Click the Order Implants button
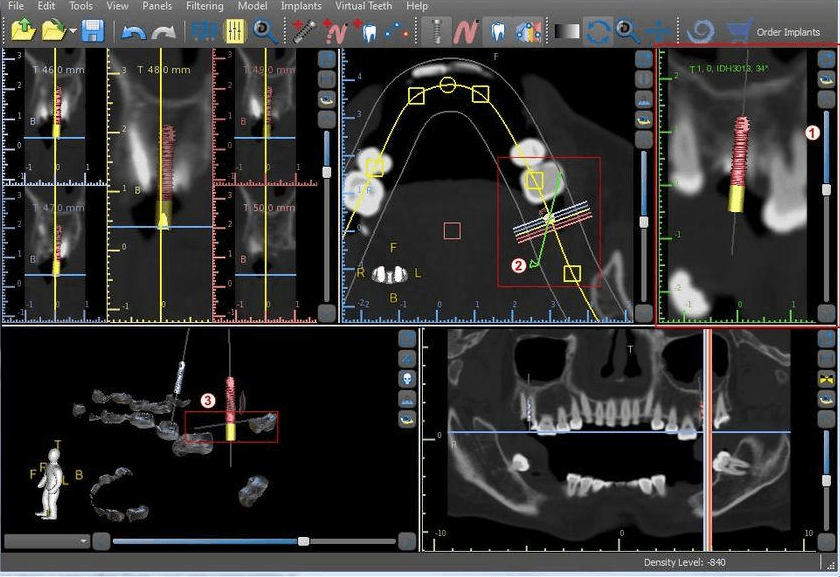The image size is (840, 577). point(788,32)
